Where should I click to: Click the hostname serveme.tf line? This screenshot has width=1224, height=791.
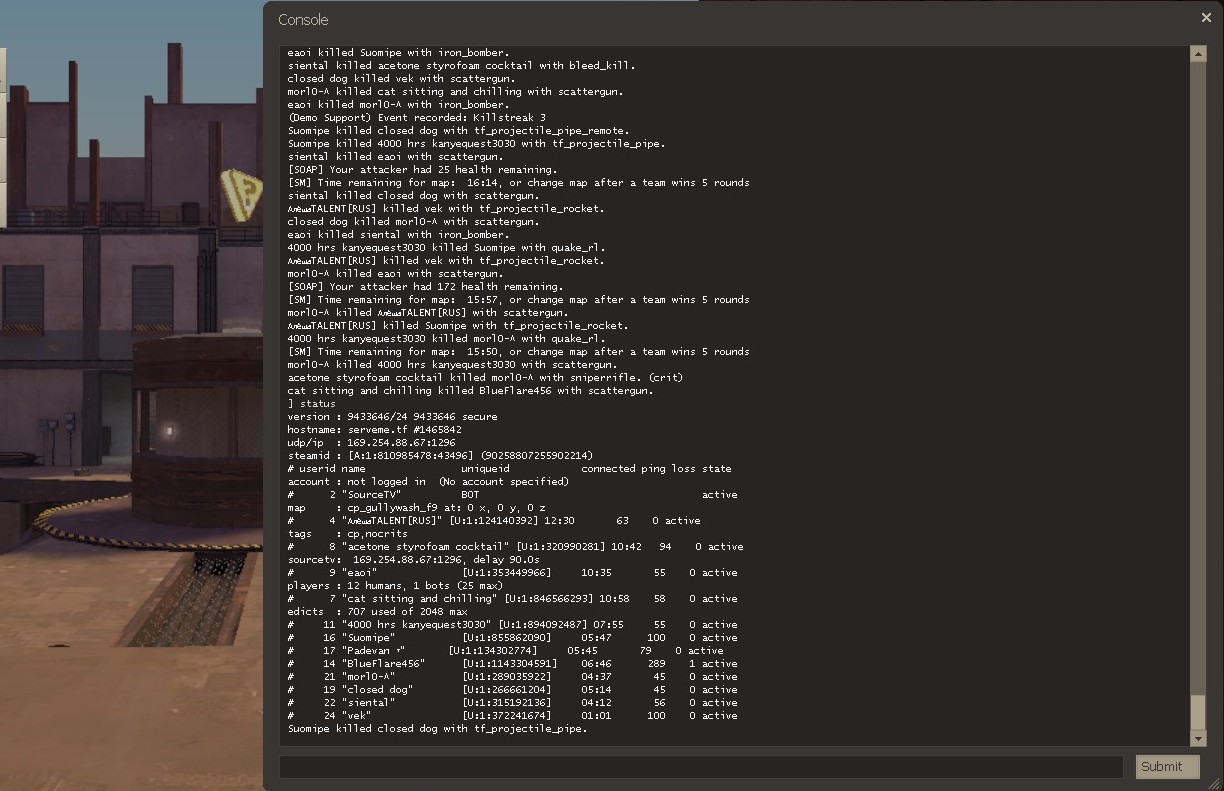362,430
